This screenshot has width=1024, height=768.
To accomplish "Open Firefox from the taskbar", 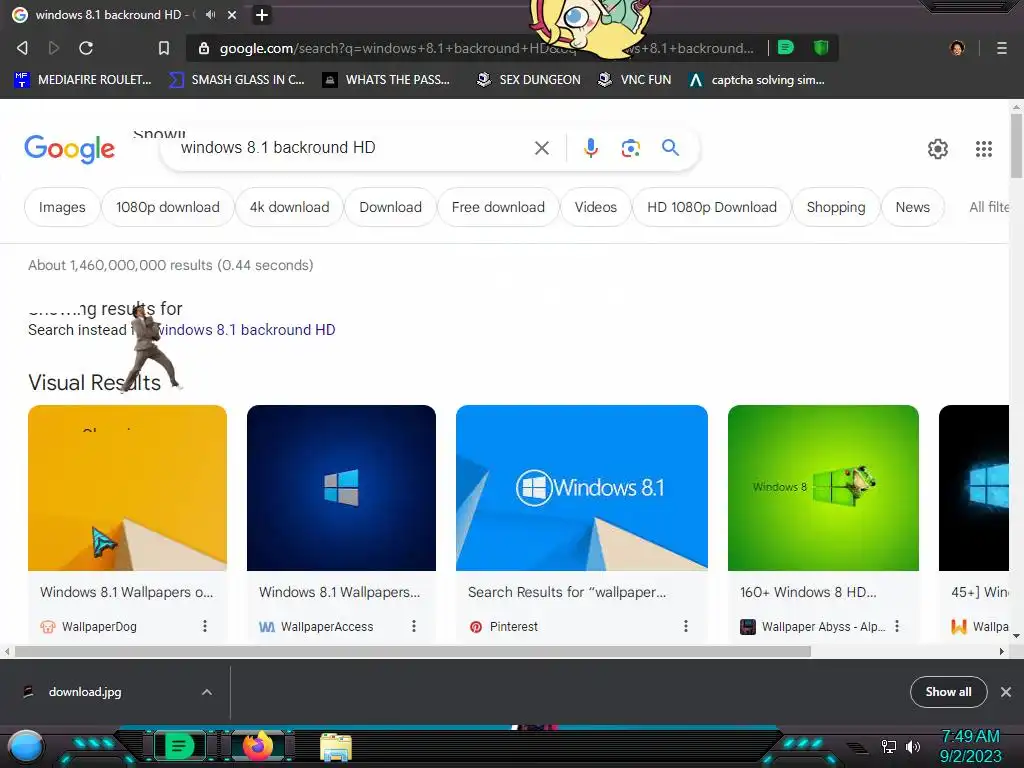I will click(258, 746).
